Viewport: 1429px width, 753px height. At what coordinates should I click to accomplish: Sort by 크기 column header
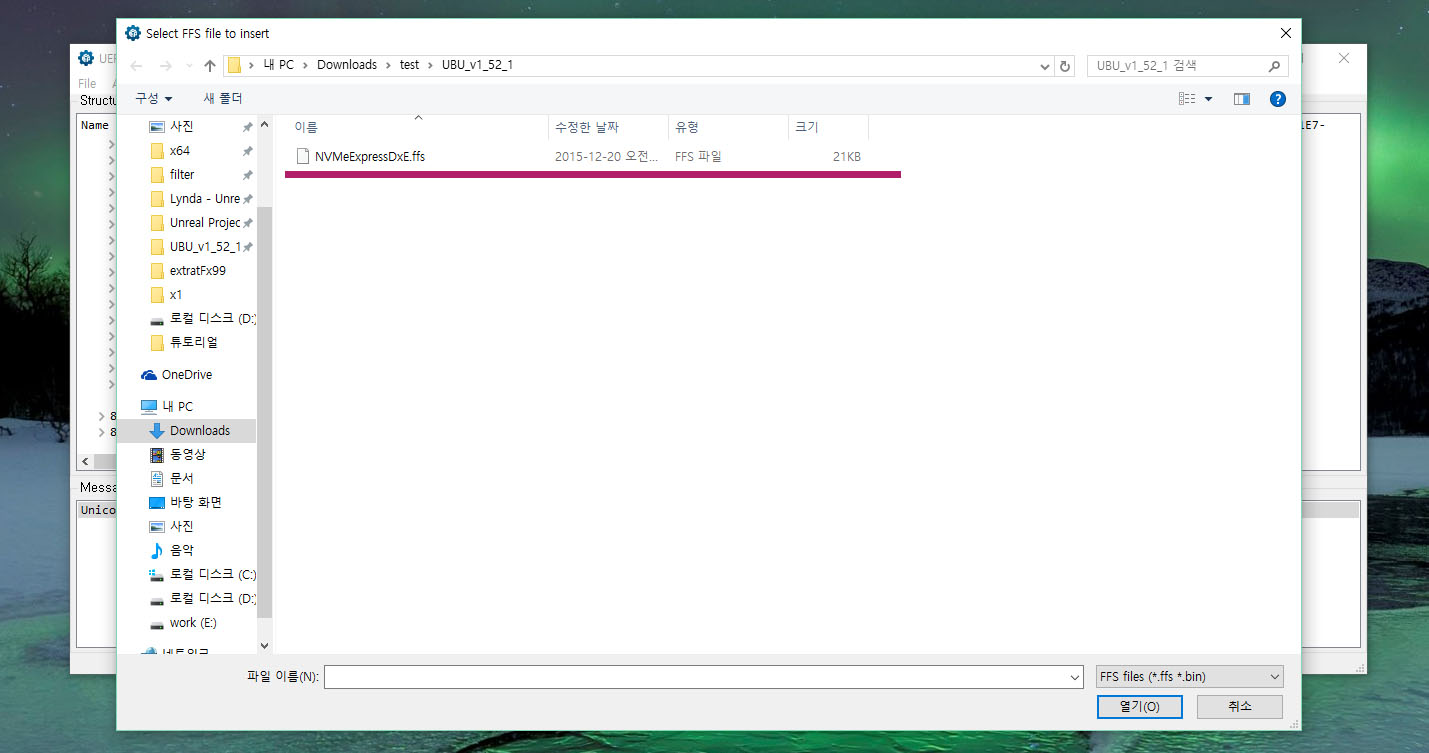828,127
